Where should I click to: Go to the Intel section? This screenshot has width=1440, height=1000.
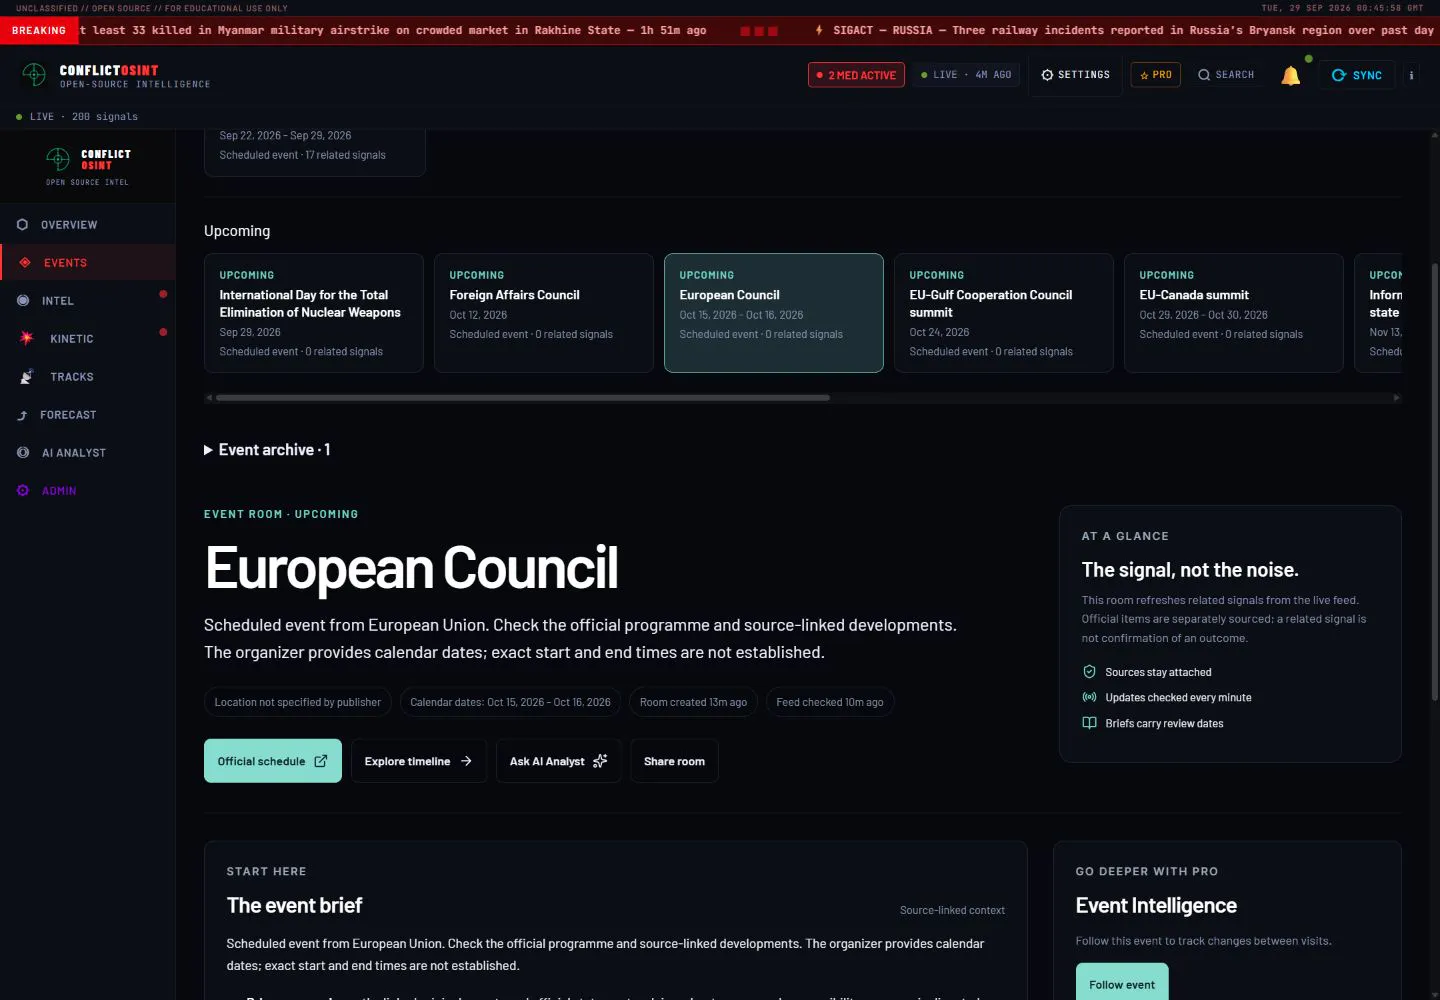tap(87, 301)
